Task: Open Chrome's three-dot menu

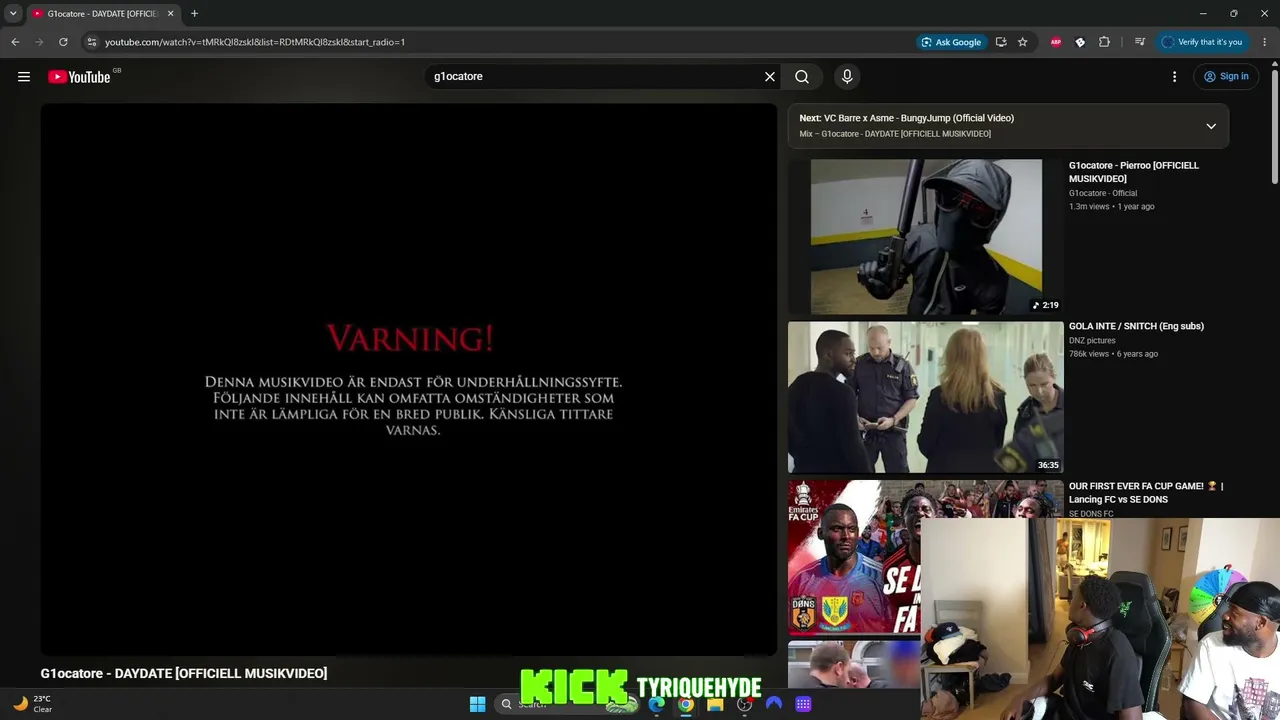Action: coord(1265,42)
